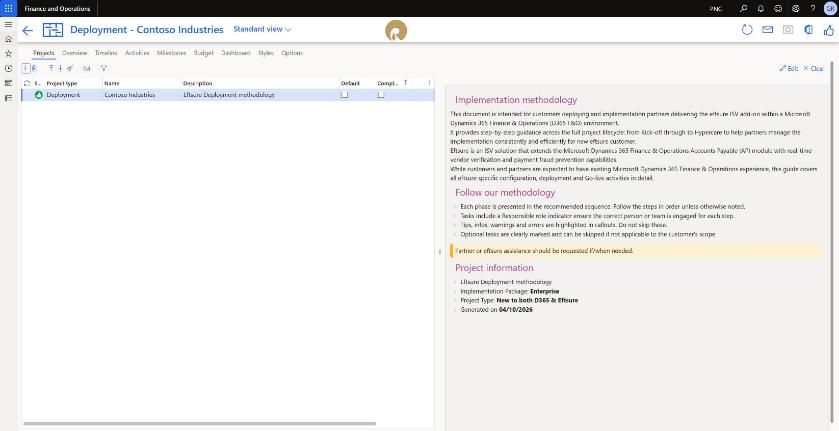
Task: Open grid column options three-dot menu
Action: click(429, 83)
